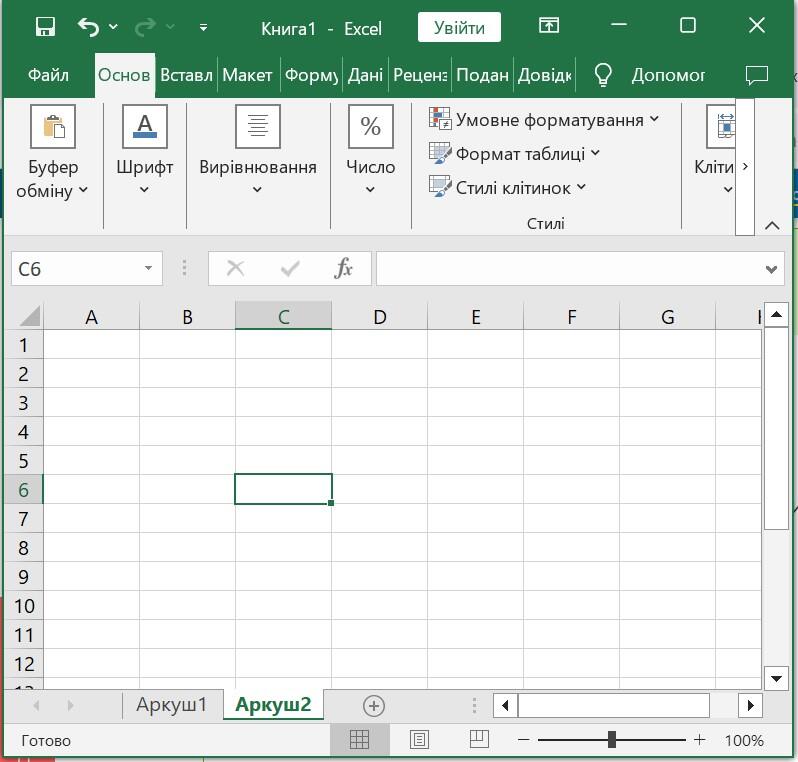Click the zoom slider handle
The image size is (798, 762).
612,740
